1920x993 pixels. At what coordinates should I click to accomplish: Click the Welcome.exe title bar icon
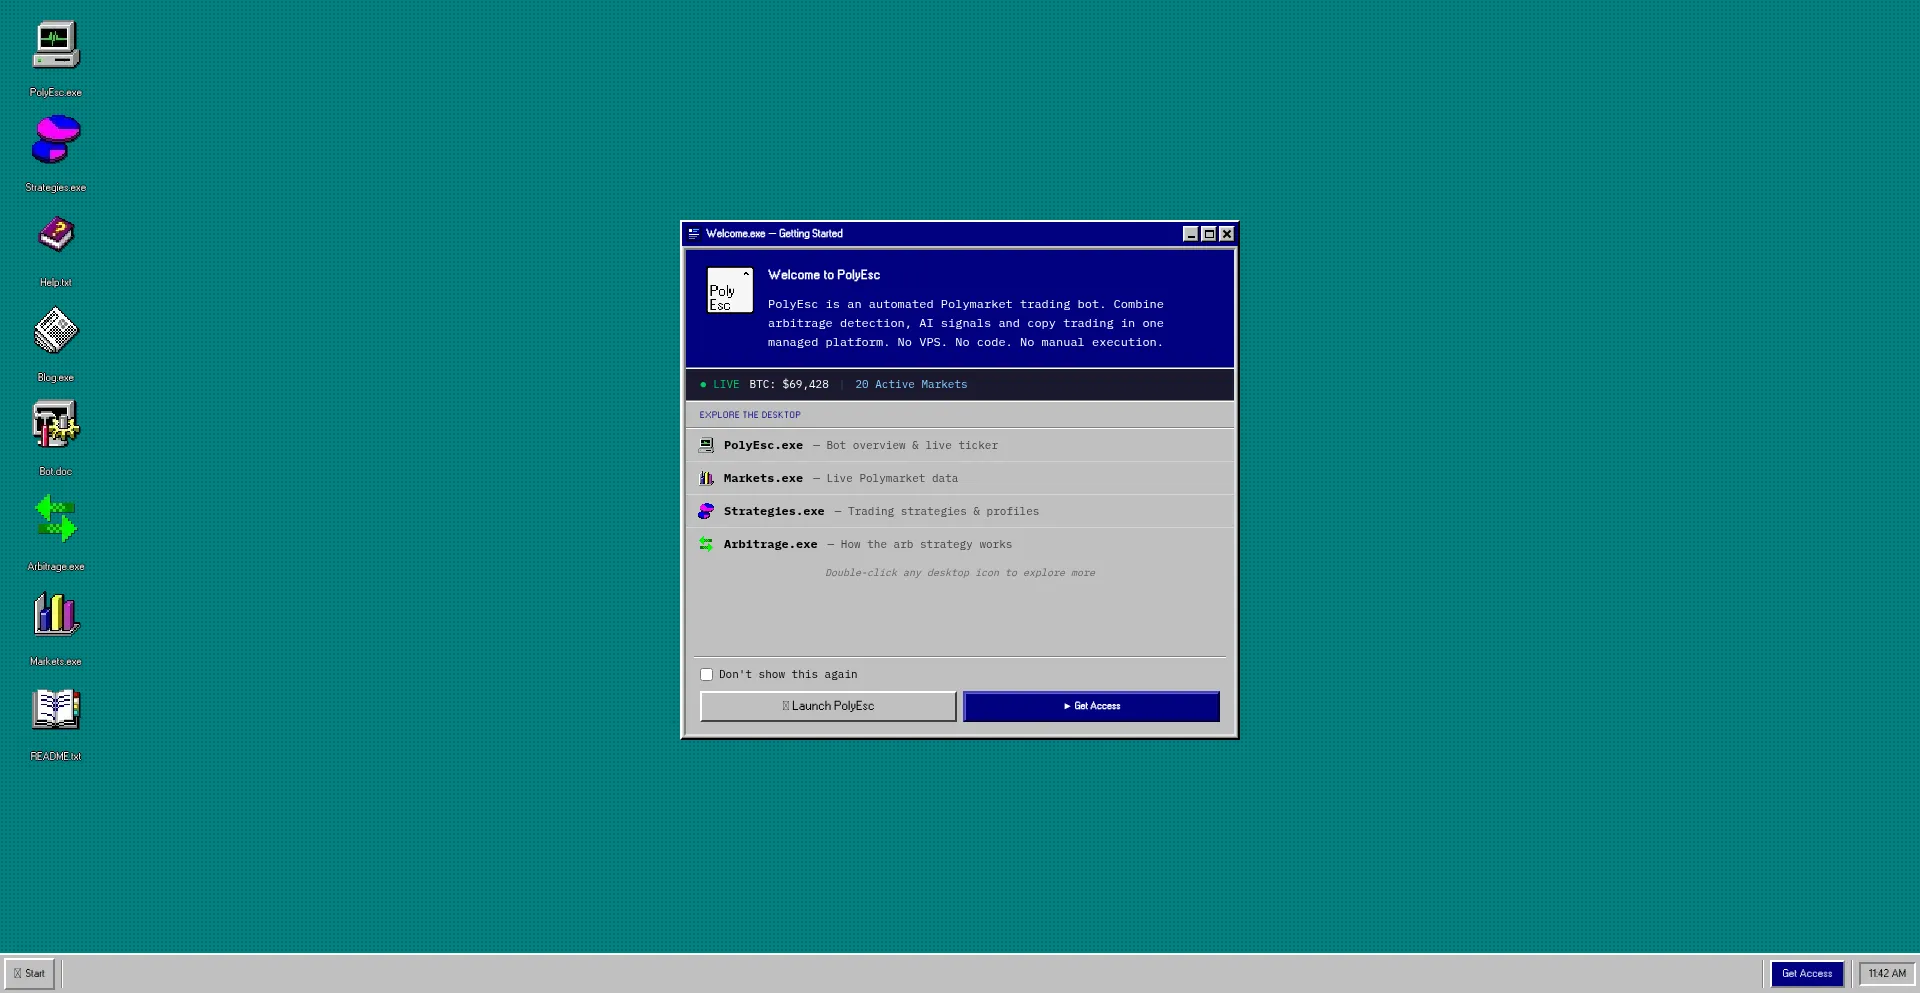point(694,234)
